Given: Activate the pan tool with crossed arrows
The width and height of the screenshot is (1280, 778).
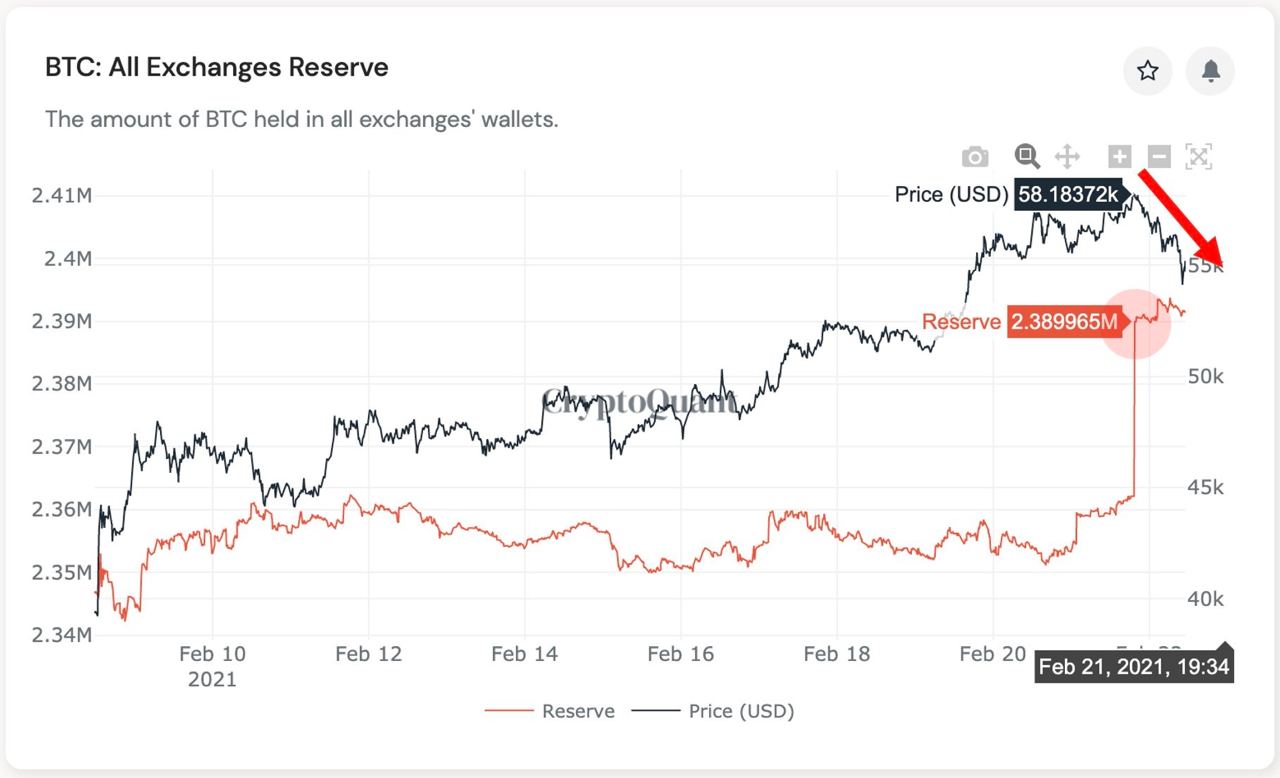Looking at the screenshot, I should click(x=1067, y=157).
